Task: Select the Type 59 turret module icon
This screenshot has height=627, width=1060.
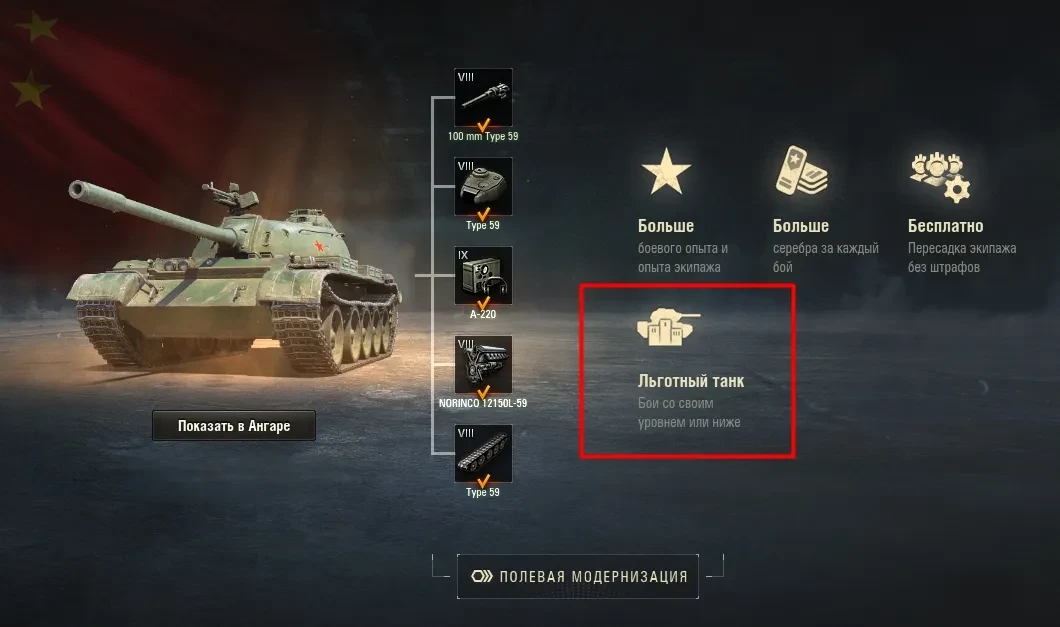Action: tap(483, 187)
